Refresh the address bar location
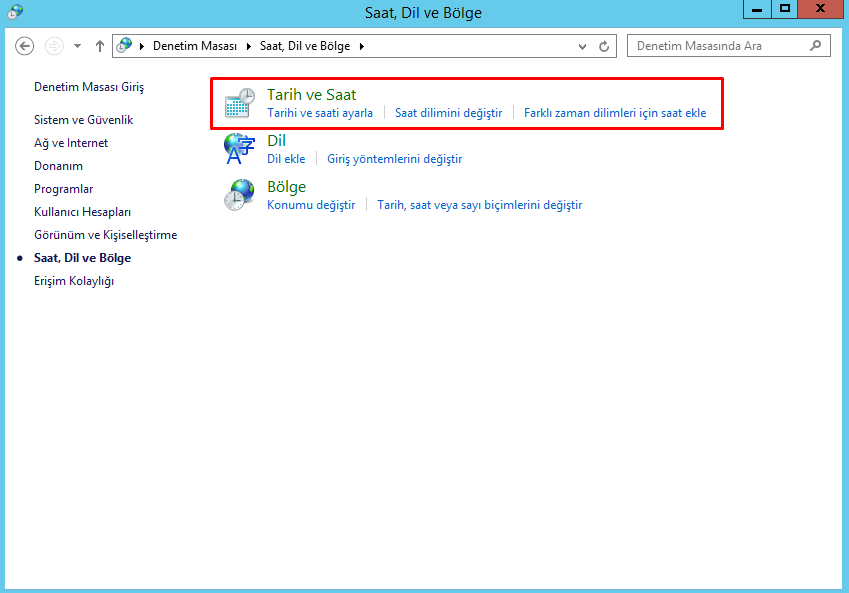Screen dimensions: 849x593 coord(604,47)
